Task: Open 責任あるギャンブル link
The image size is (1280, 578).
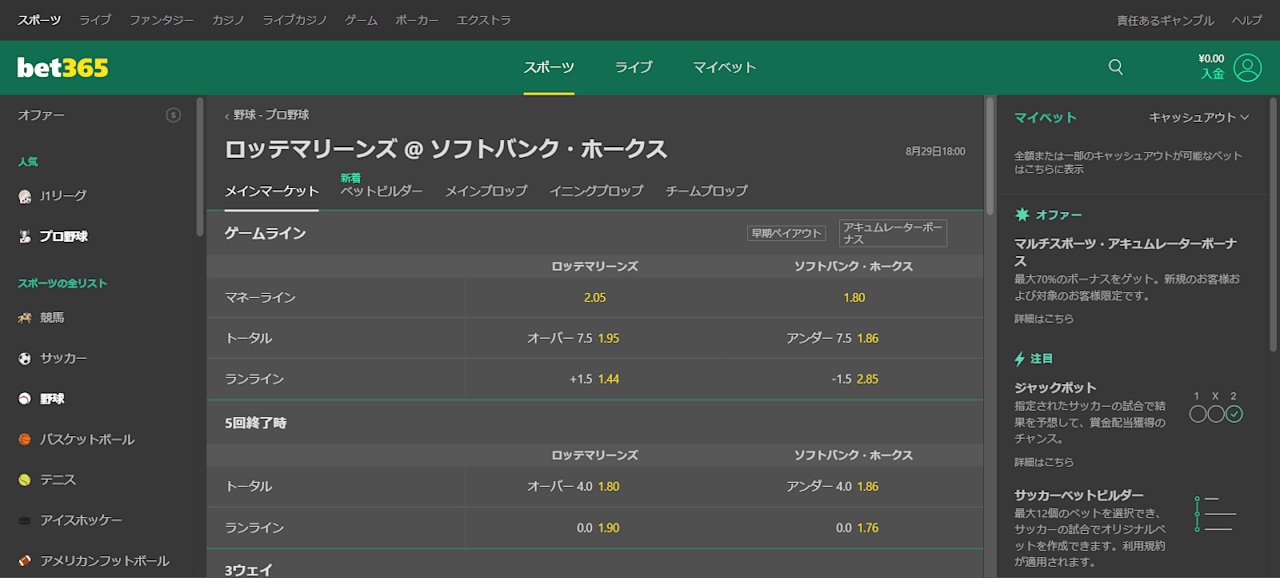Action: pos(1165,20)
